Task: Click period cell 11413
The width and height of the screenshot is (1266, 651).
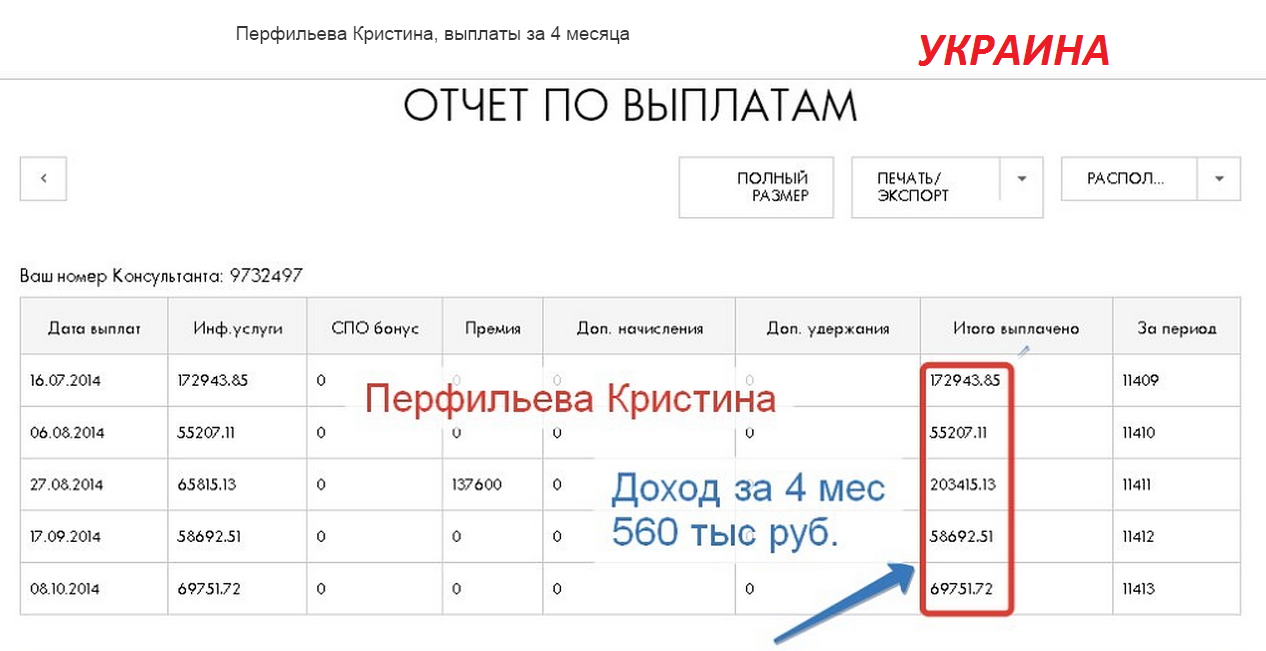Action: 1176,589
